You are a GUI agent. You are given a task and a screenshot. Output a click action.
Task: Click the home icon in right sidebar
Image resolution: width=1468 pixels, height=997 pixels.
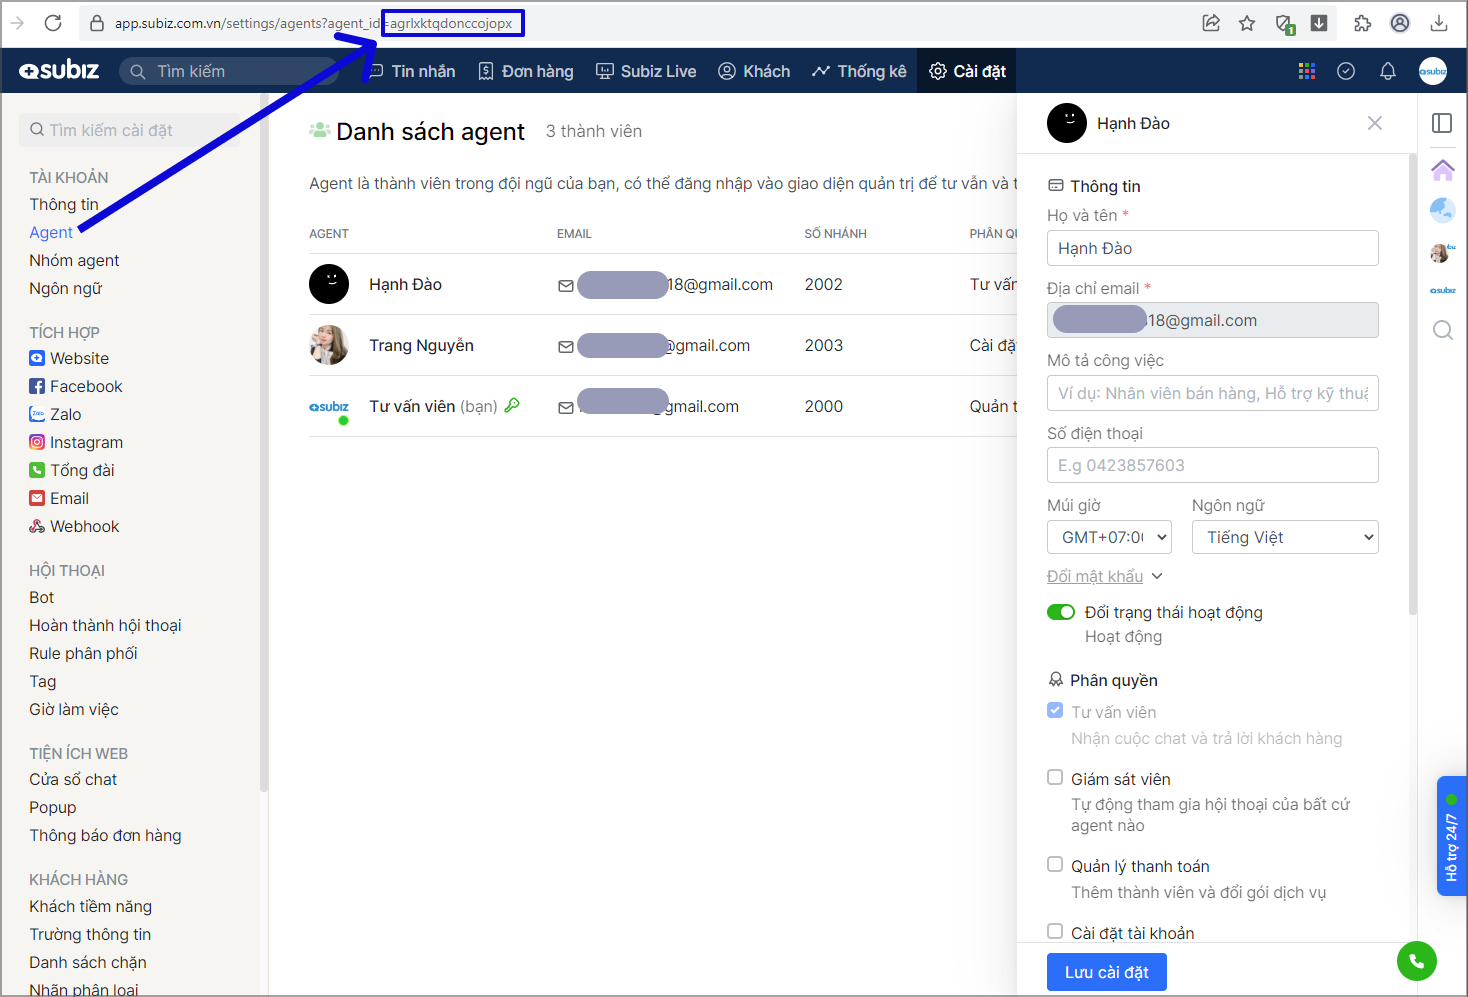(1442, 170)
